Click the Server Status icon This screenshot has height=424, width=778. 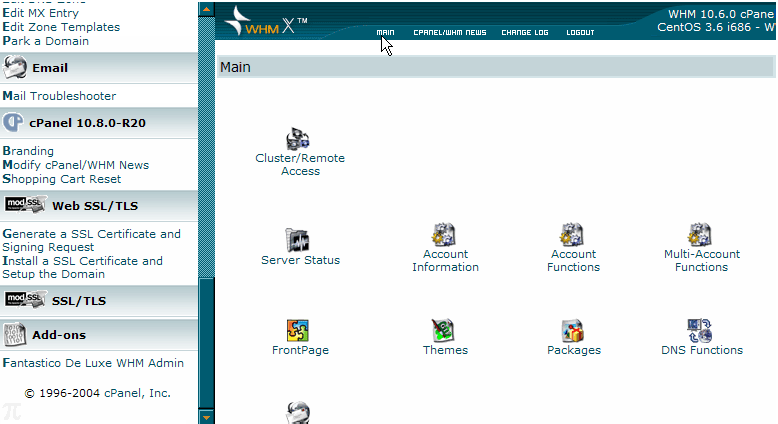click(299, 240)
